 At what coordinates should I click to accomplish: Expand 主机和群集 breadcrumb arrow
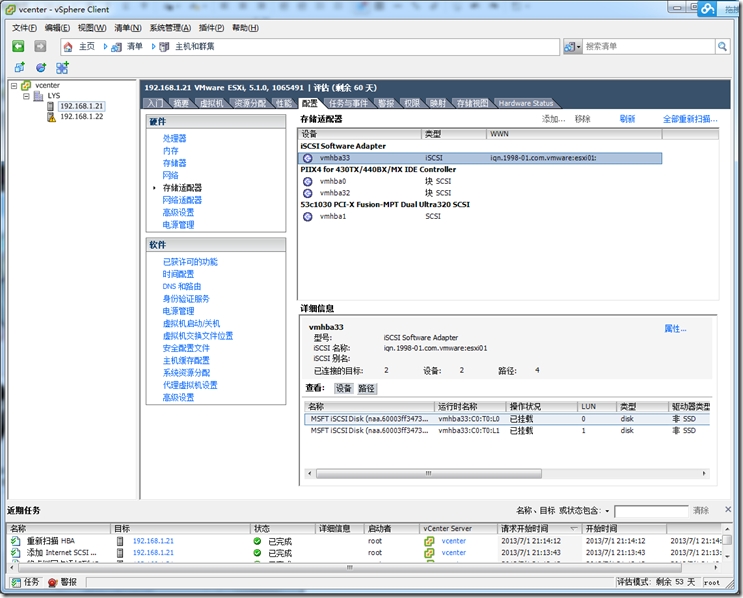154,46
